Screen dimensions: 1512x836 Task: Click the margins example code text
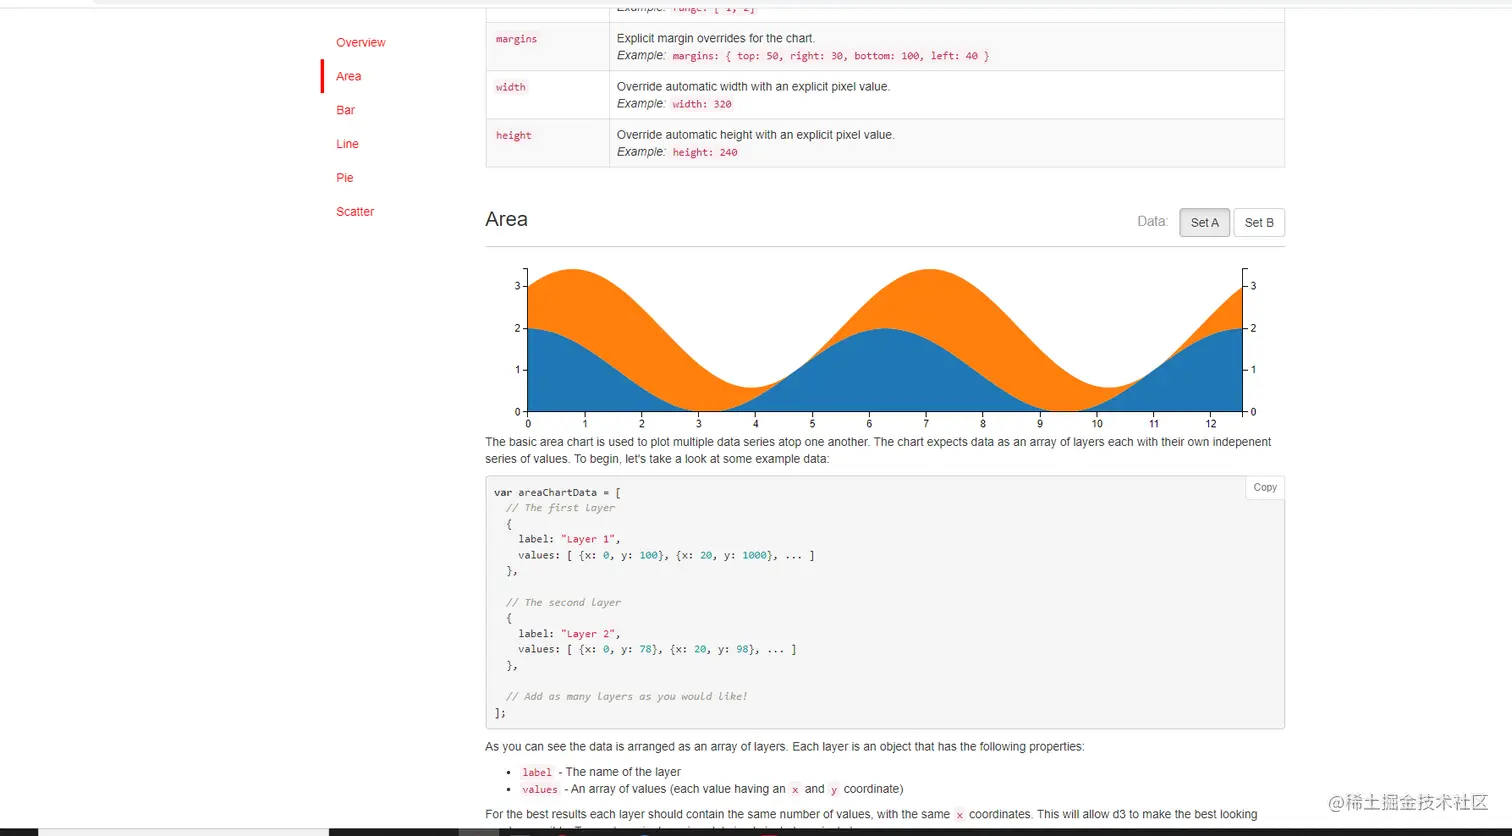tap(831, 56)
